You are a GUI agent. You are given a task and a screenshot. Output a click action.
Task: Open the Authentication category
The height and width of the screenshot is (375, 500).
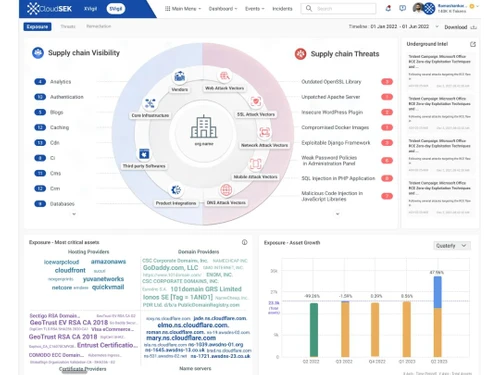[x=67, y=97]
